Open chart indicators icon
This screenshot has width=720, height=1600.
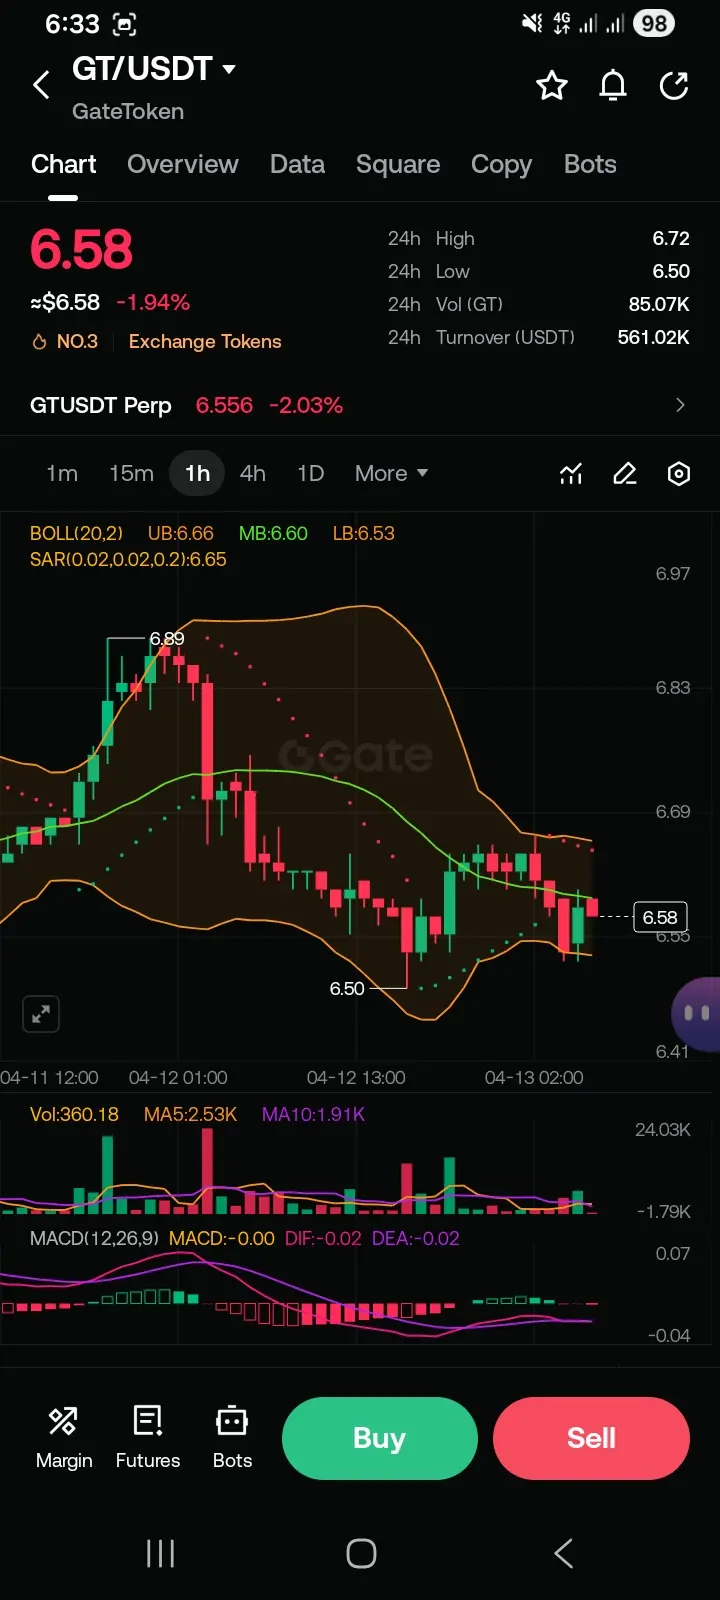(571, 474)
